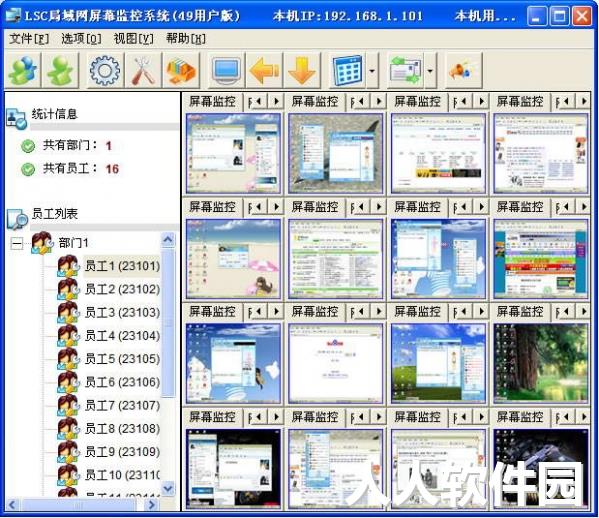The image size is (599, 518).
Task: Open the 选项[O] menu
Action: click(x=81, y=39)
